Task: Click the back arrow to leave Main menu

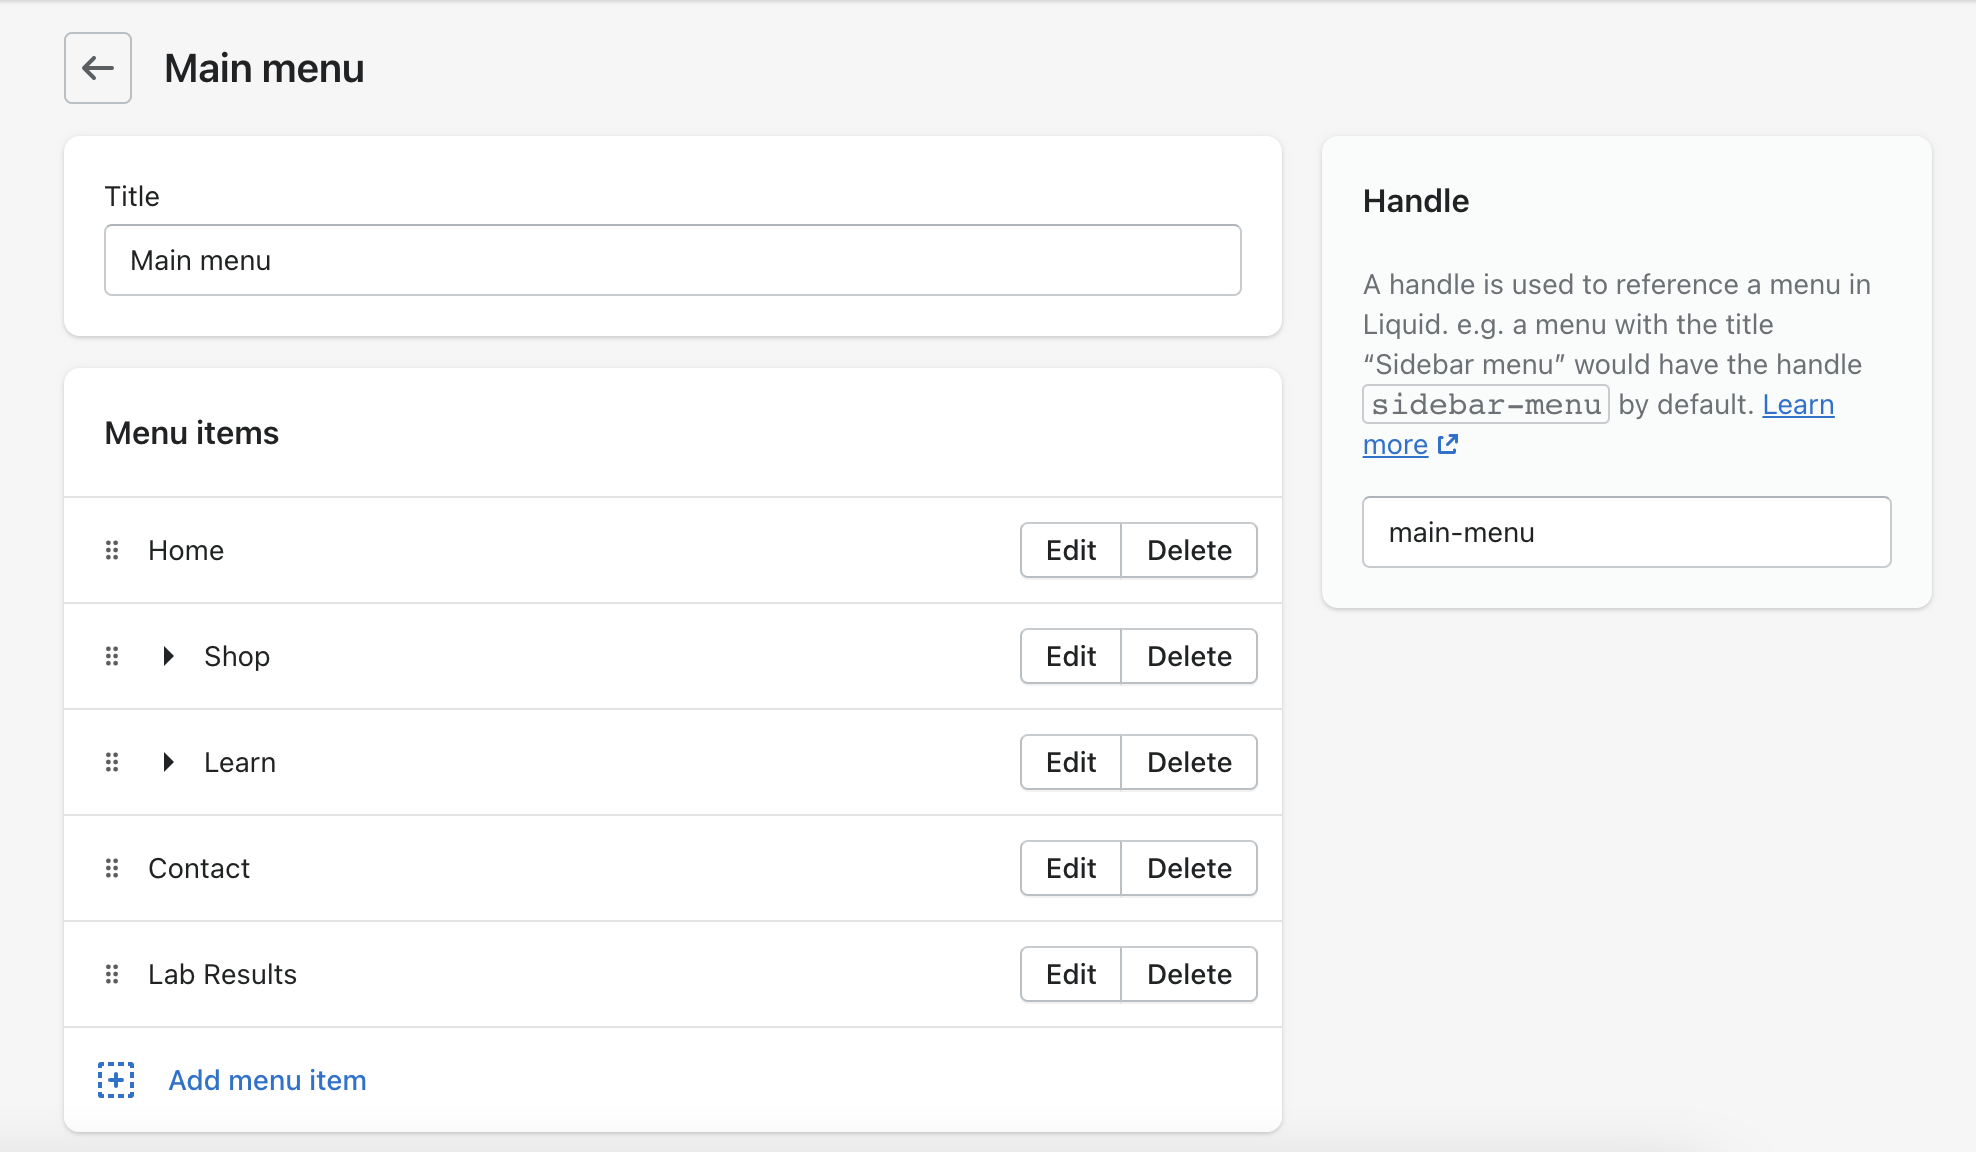Action: [97, 67]
